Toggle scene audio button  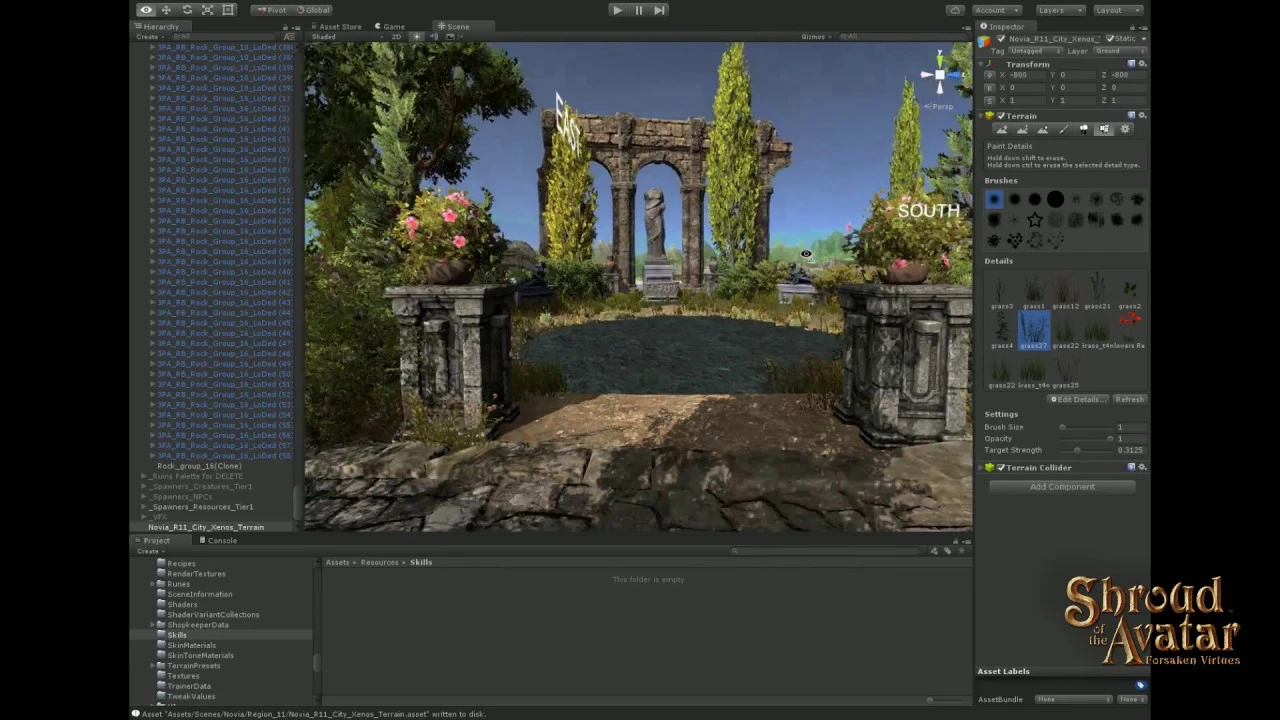(433, 37)
